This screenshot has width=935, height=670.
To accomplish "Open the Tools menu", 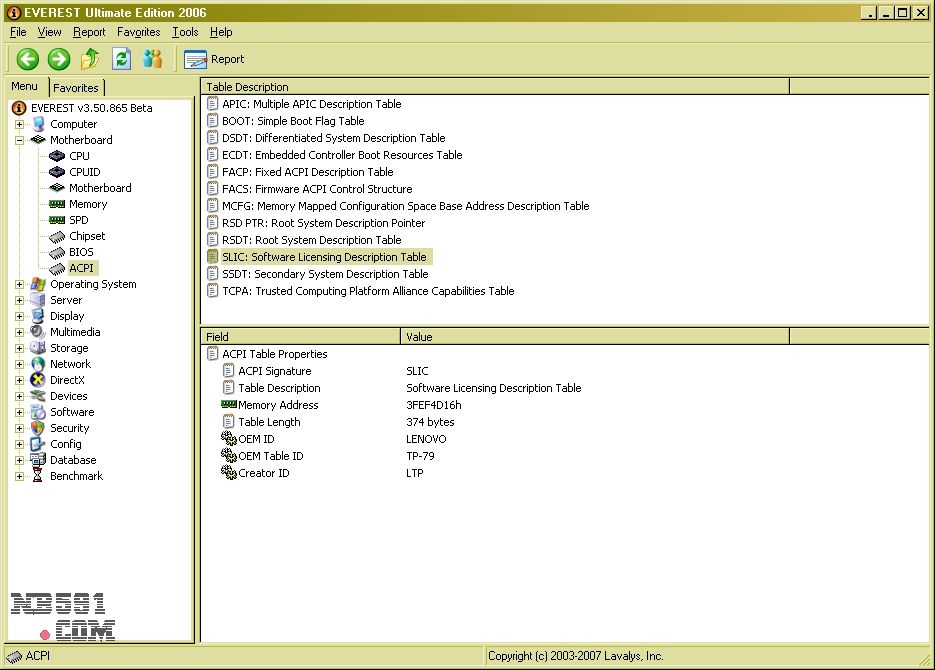I will pos(185,32).
